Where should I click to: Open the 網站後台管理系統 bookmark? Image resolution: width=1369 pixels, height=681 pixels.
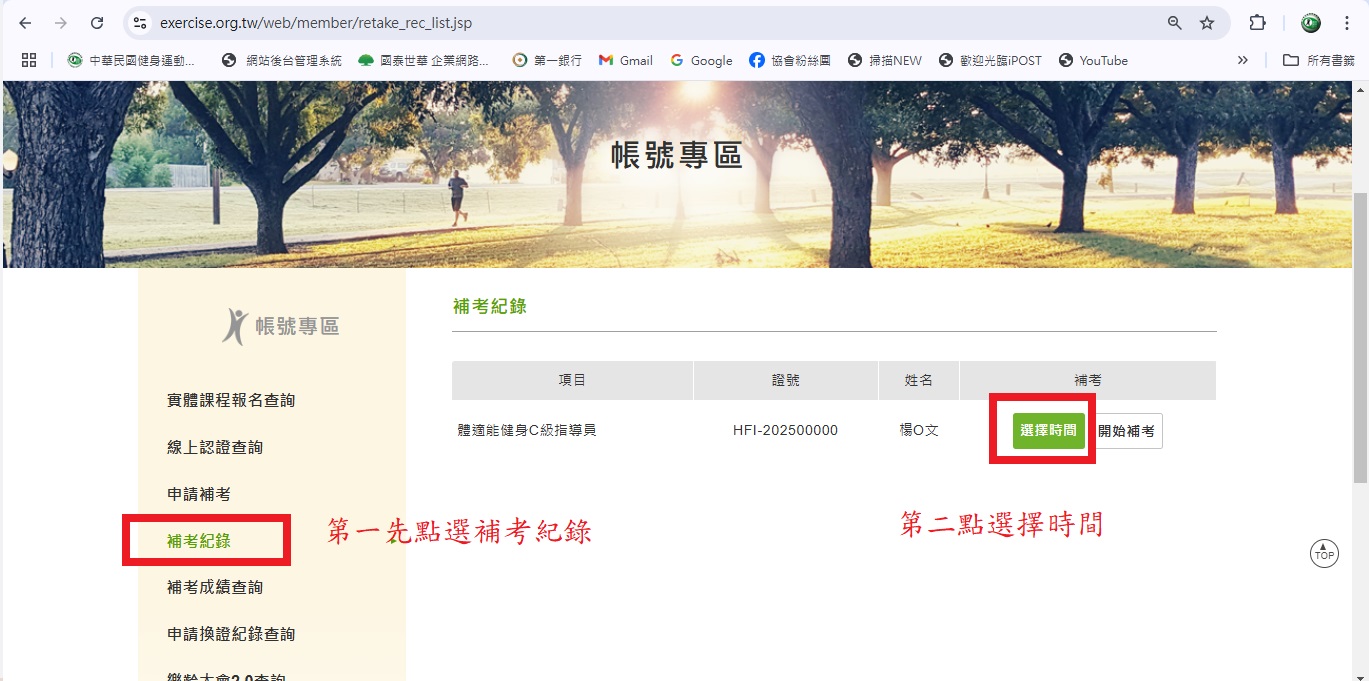(x=282, y=60)
